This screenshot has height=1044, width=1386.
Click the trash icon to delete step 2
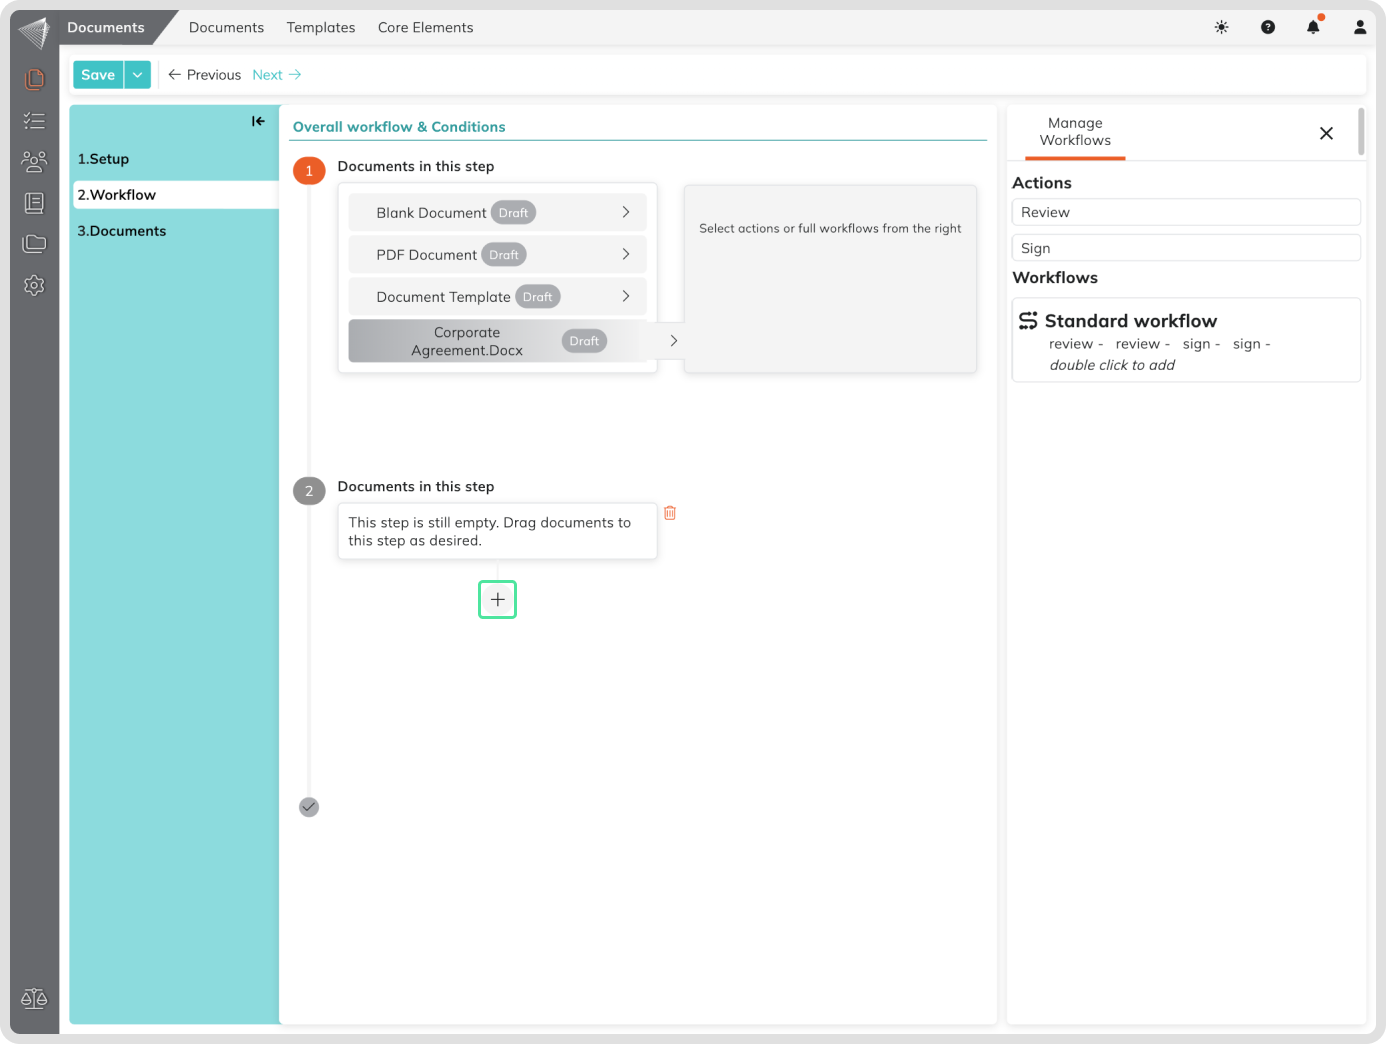pos(670,513)
